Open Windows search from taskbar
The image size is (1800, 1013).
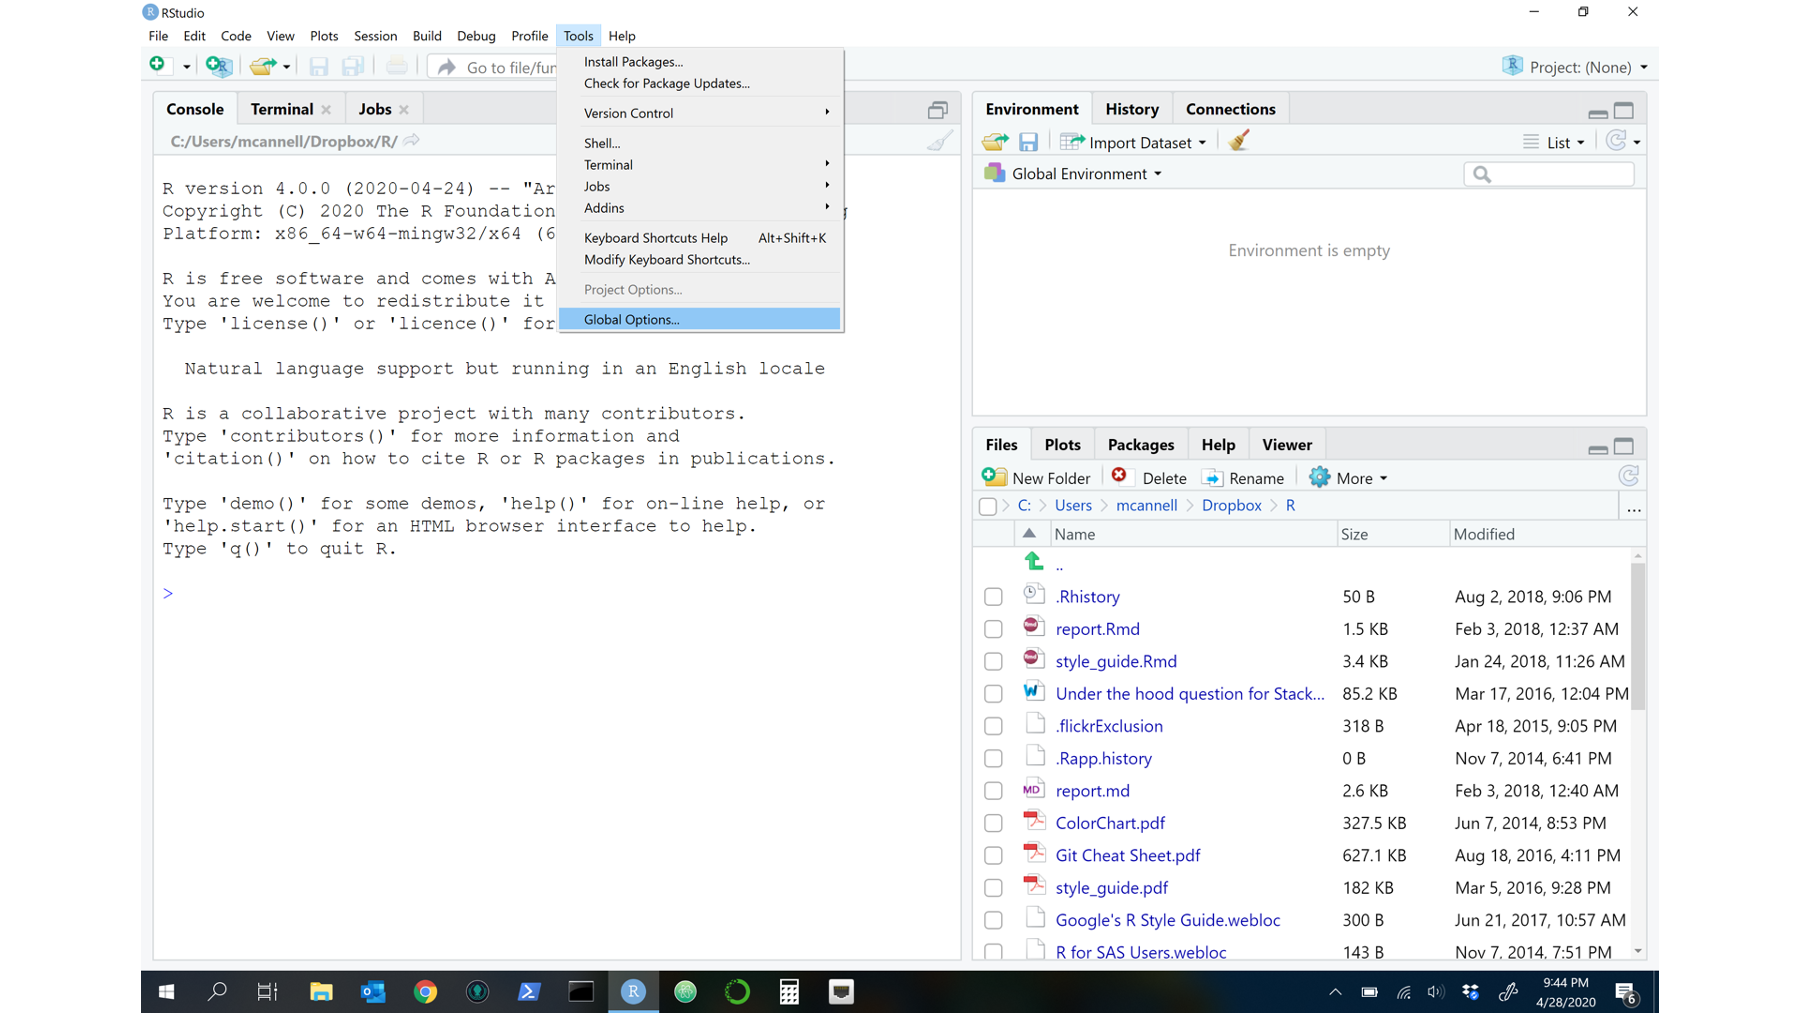coord(217,991)
